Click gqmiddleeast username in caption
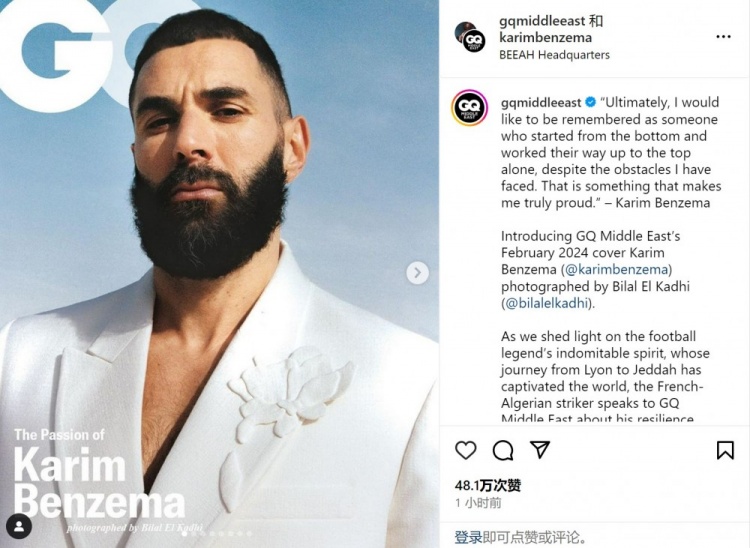The image size is (750, 548). tap(541, 102)
